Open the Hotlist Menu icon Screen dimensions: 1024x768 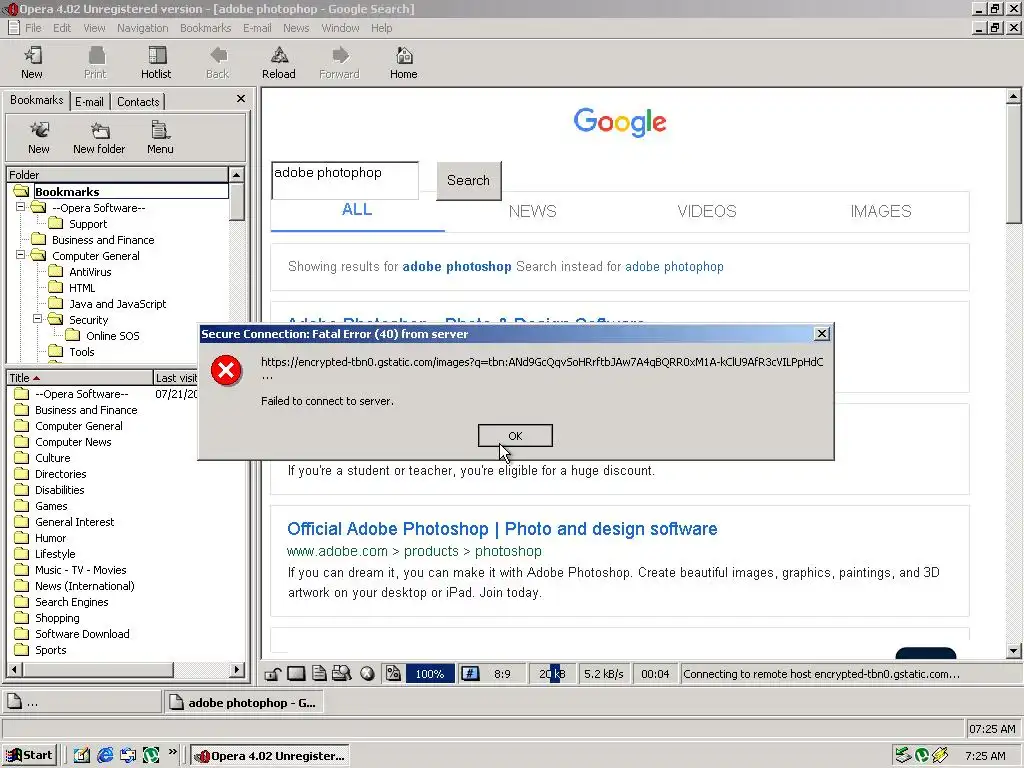pos(160,131)
